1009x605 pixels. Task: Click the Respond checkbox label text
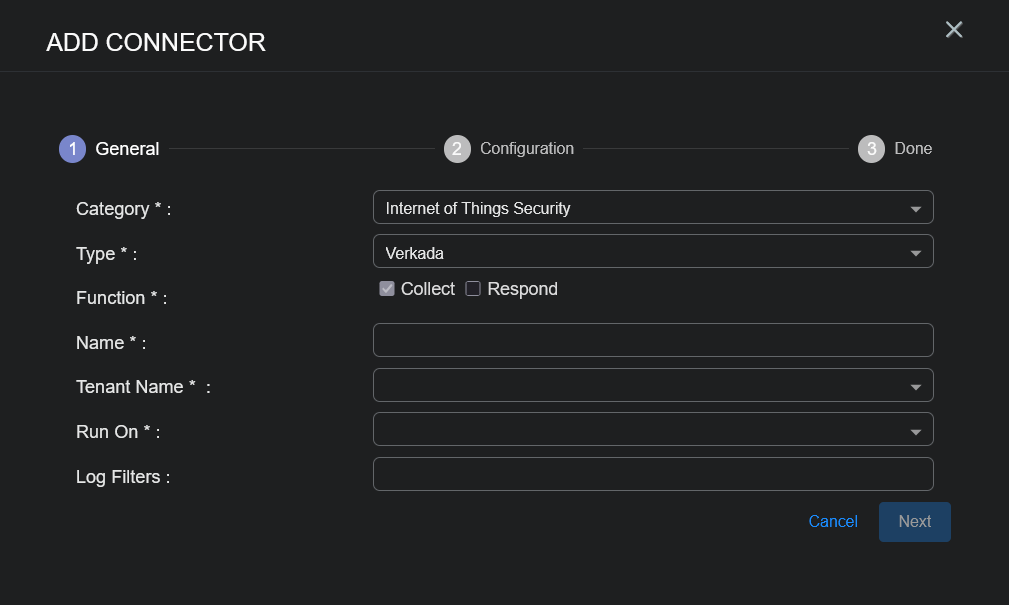[x=523, y=289]
